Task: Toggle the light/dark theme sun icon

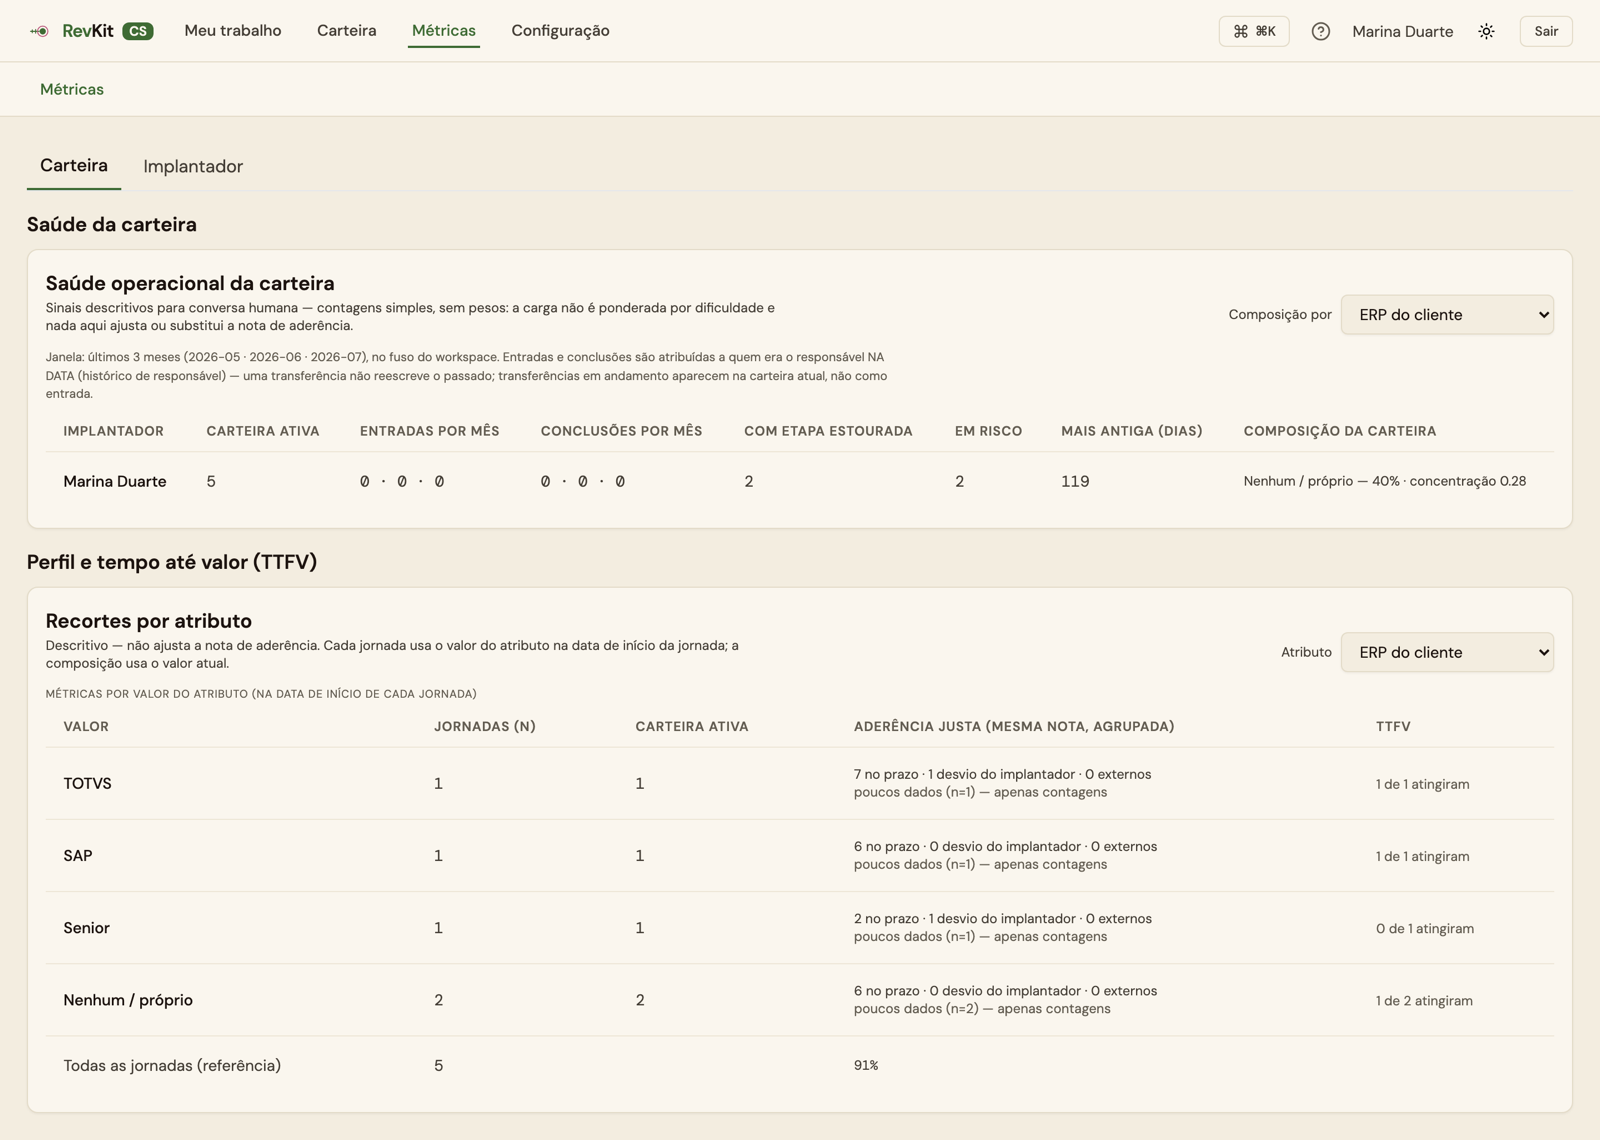Action: 1487,31
